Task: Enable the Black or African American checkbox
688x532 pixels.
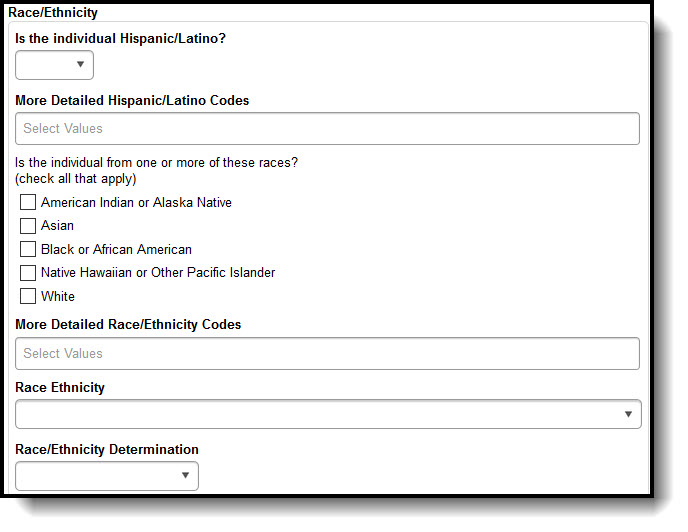Action: tap(28, 250)
